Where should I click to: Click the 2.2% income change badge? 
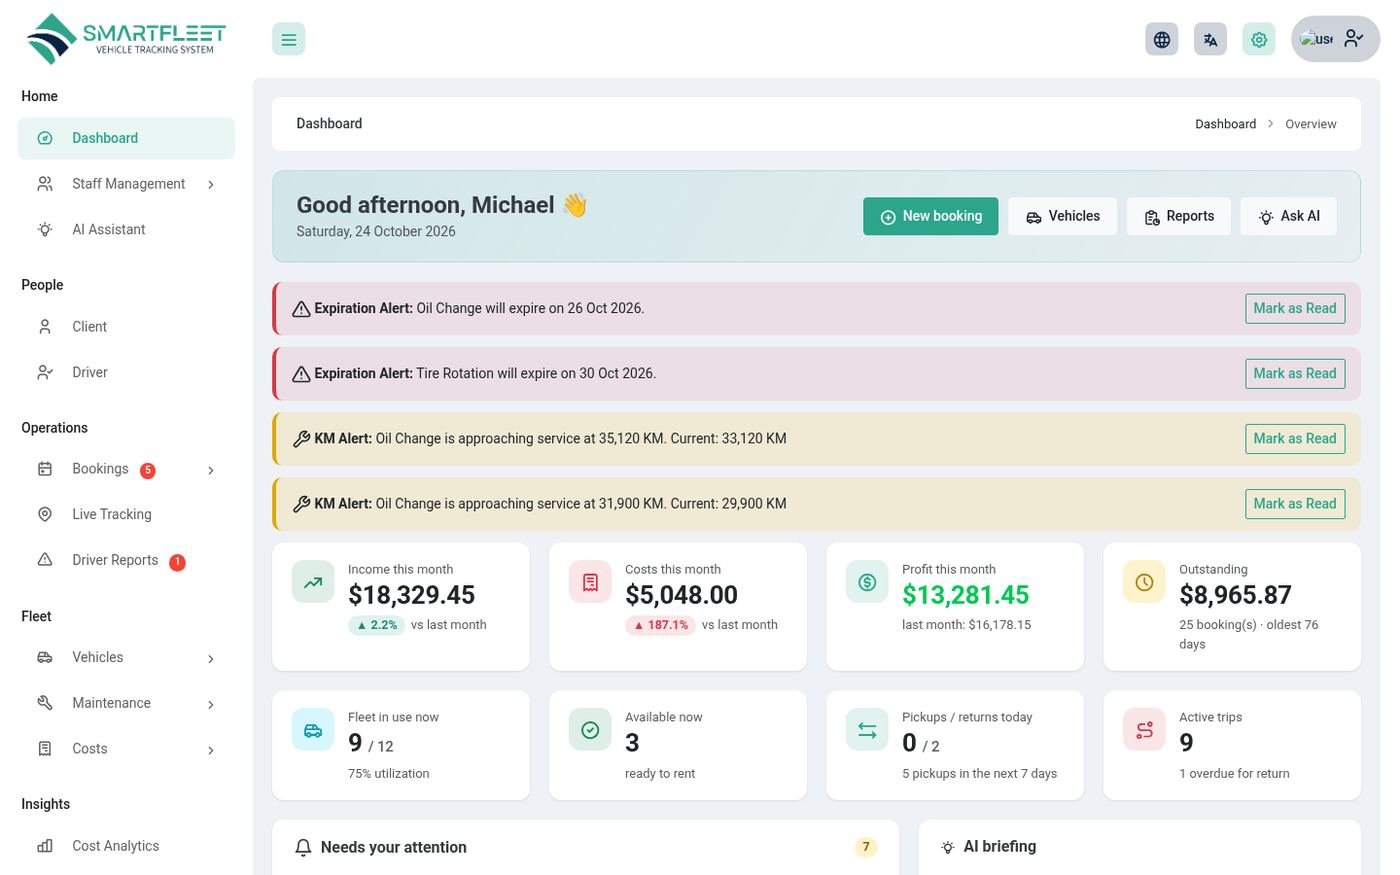(376, 625)
